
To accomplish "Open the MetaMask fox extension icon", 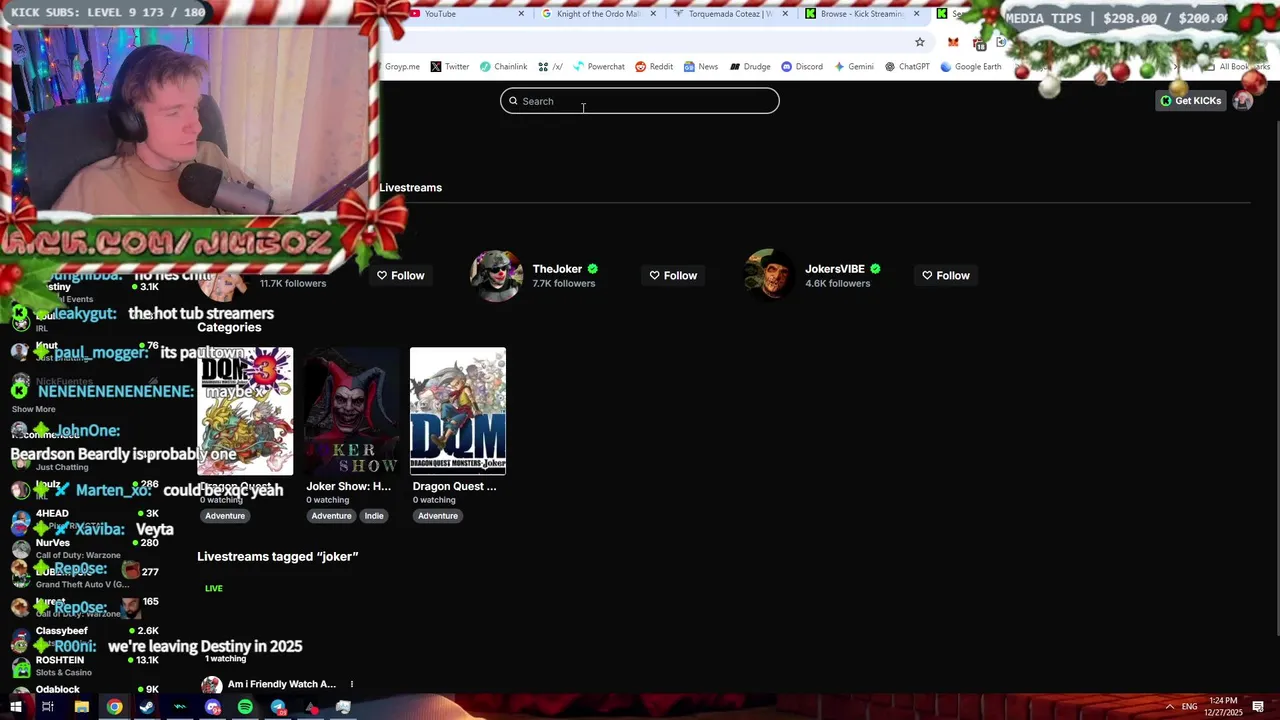I will pos(953,42).
